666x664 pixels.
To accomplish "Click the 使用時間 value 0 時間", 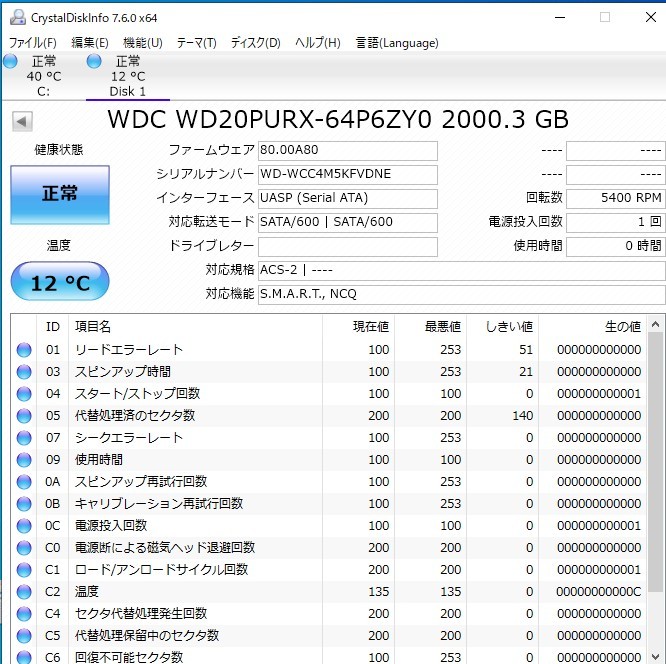I will pyautogui.click(x=615, y=246).
